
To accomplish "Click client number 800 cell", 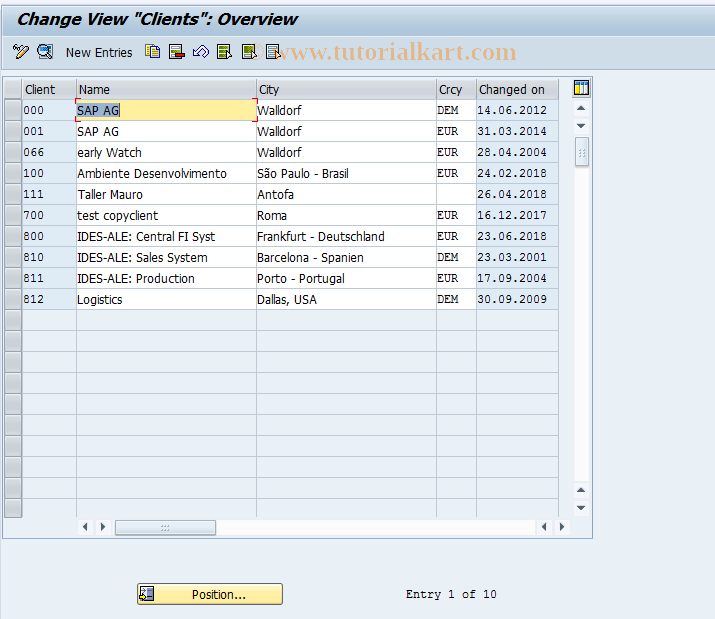I will coord(49,236).
